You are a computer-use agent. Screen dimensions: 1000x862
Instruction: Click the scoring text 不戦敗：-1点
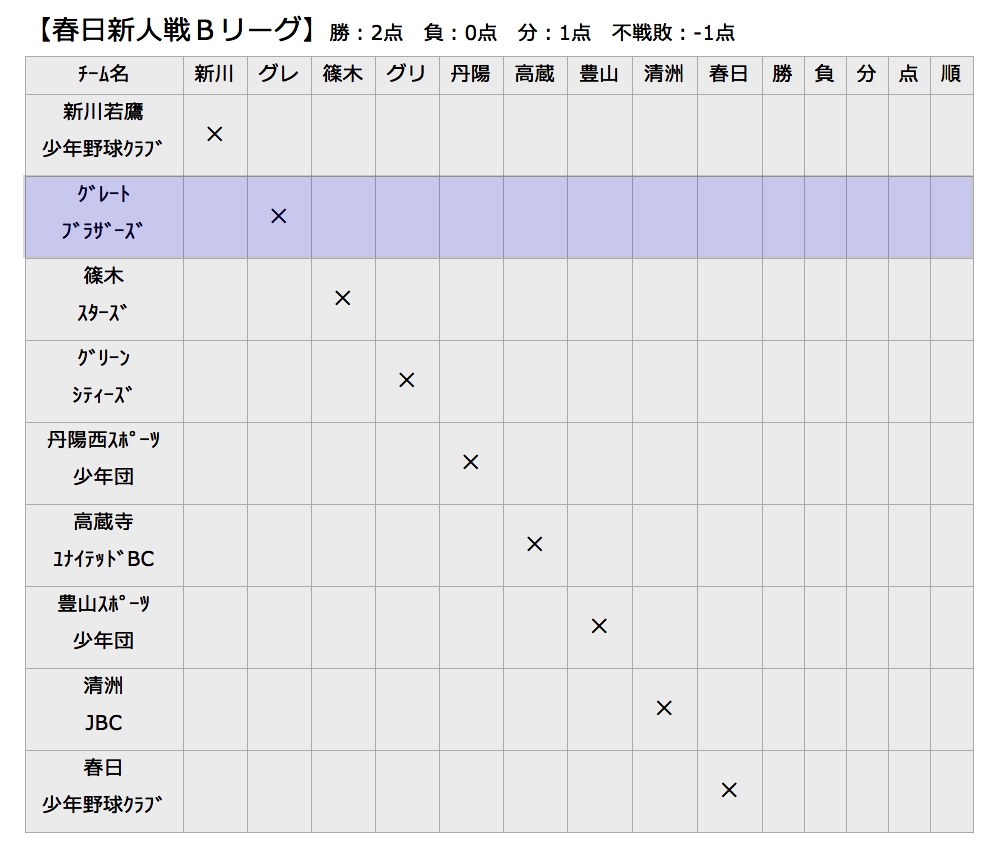click(673, 33)
